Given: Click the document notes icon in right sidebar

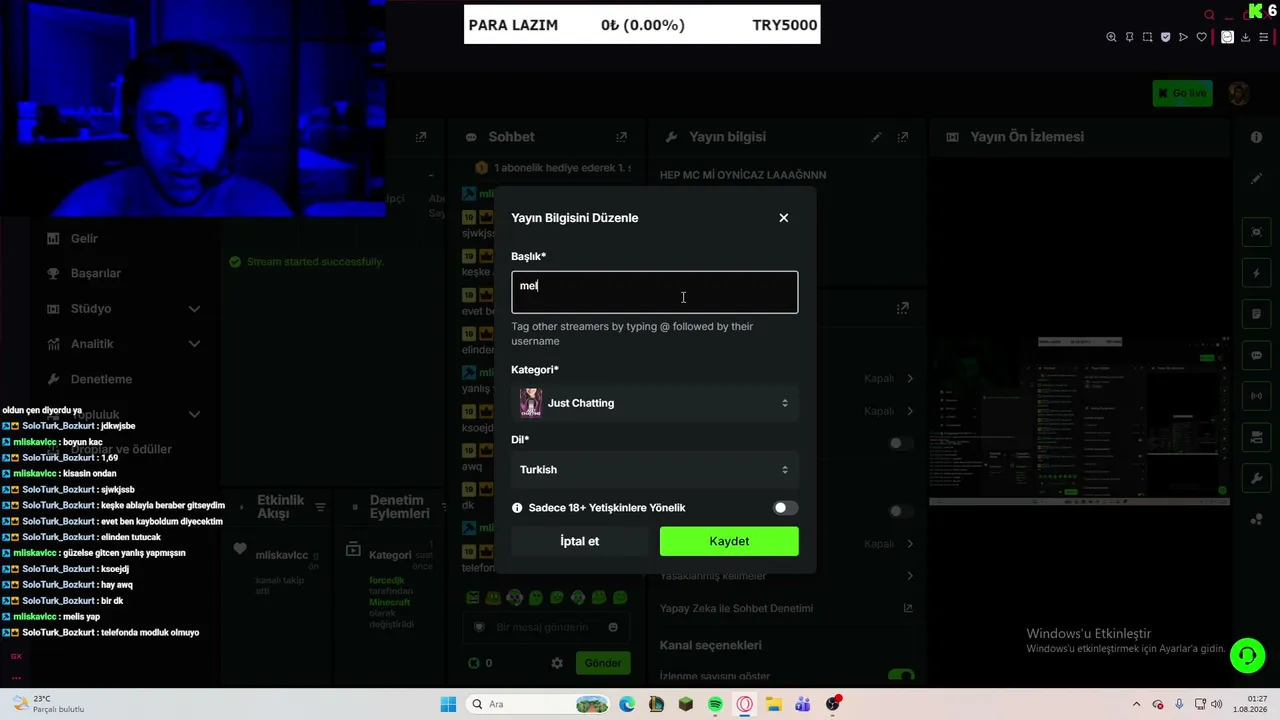Looking at the screenshot, I should [1257, 314].
